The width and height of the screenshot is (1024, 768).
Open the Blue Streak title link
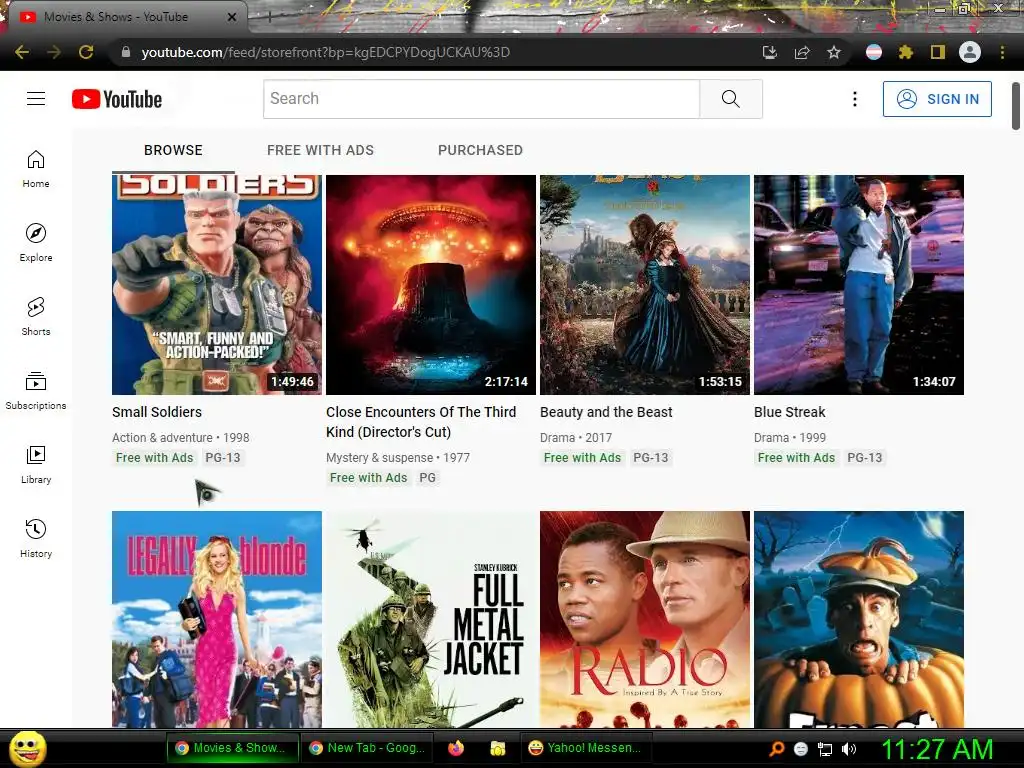[x=790, y=412]
